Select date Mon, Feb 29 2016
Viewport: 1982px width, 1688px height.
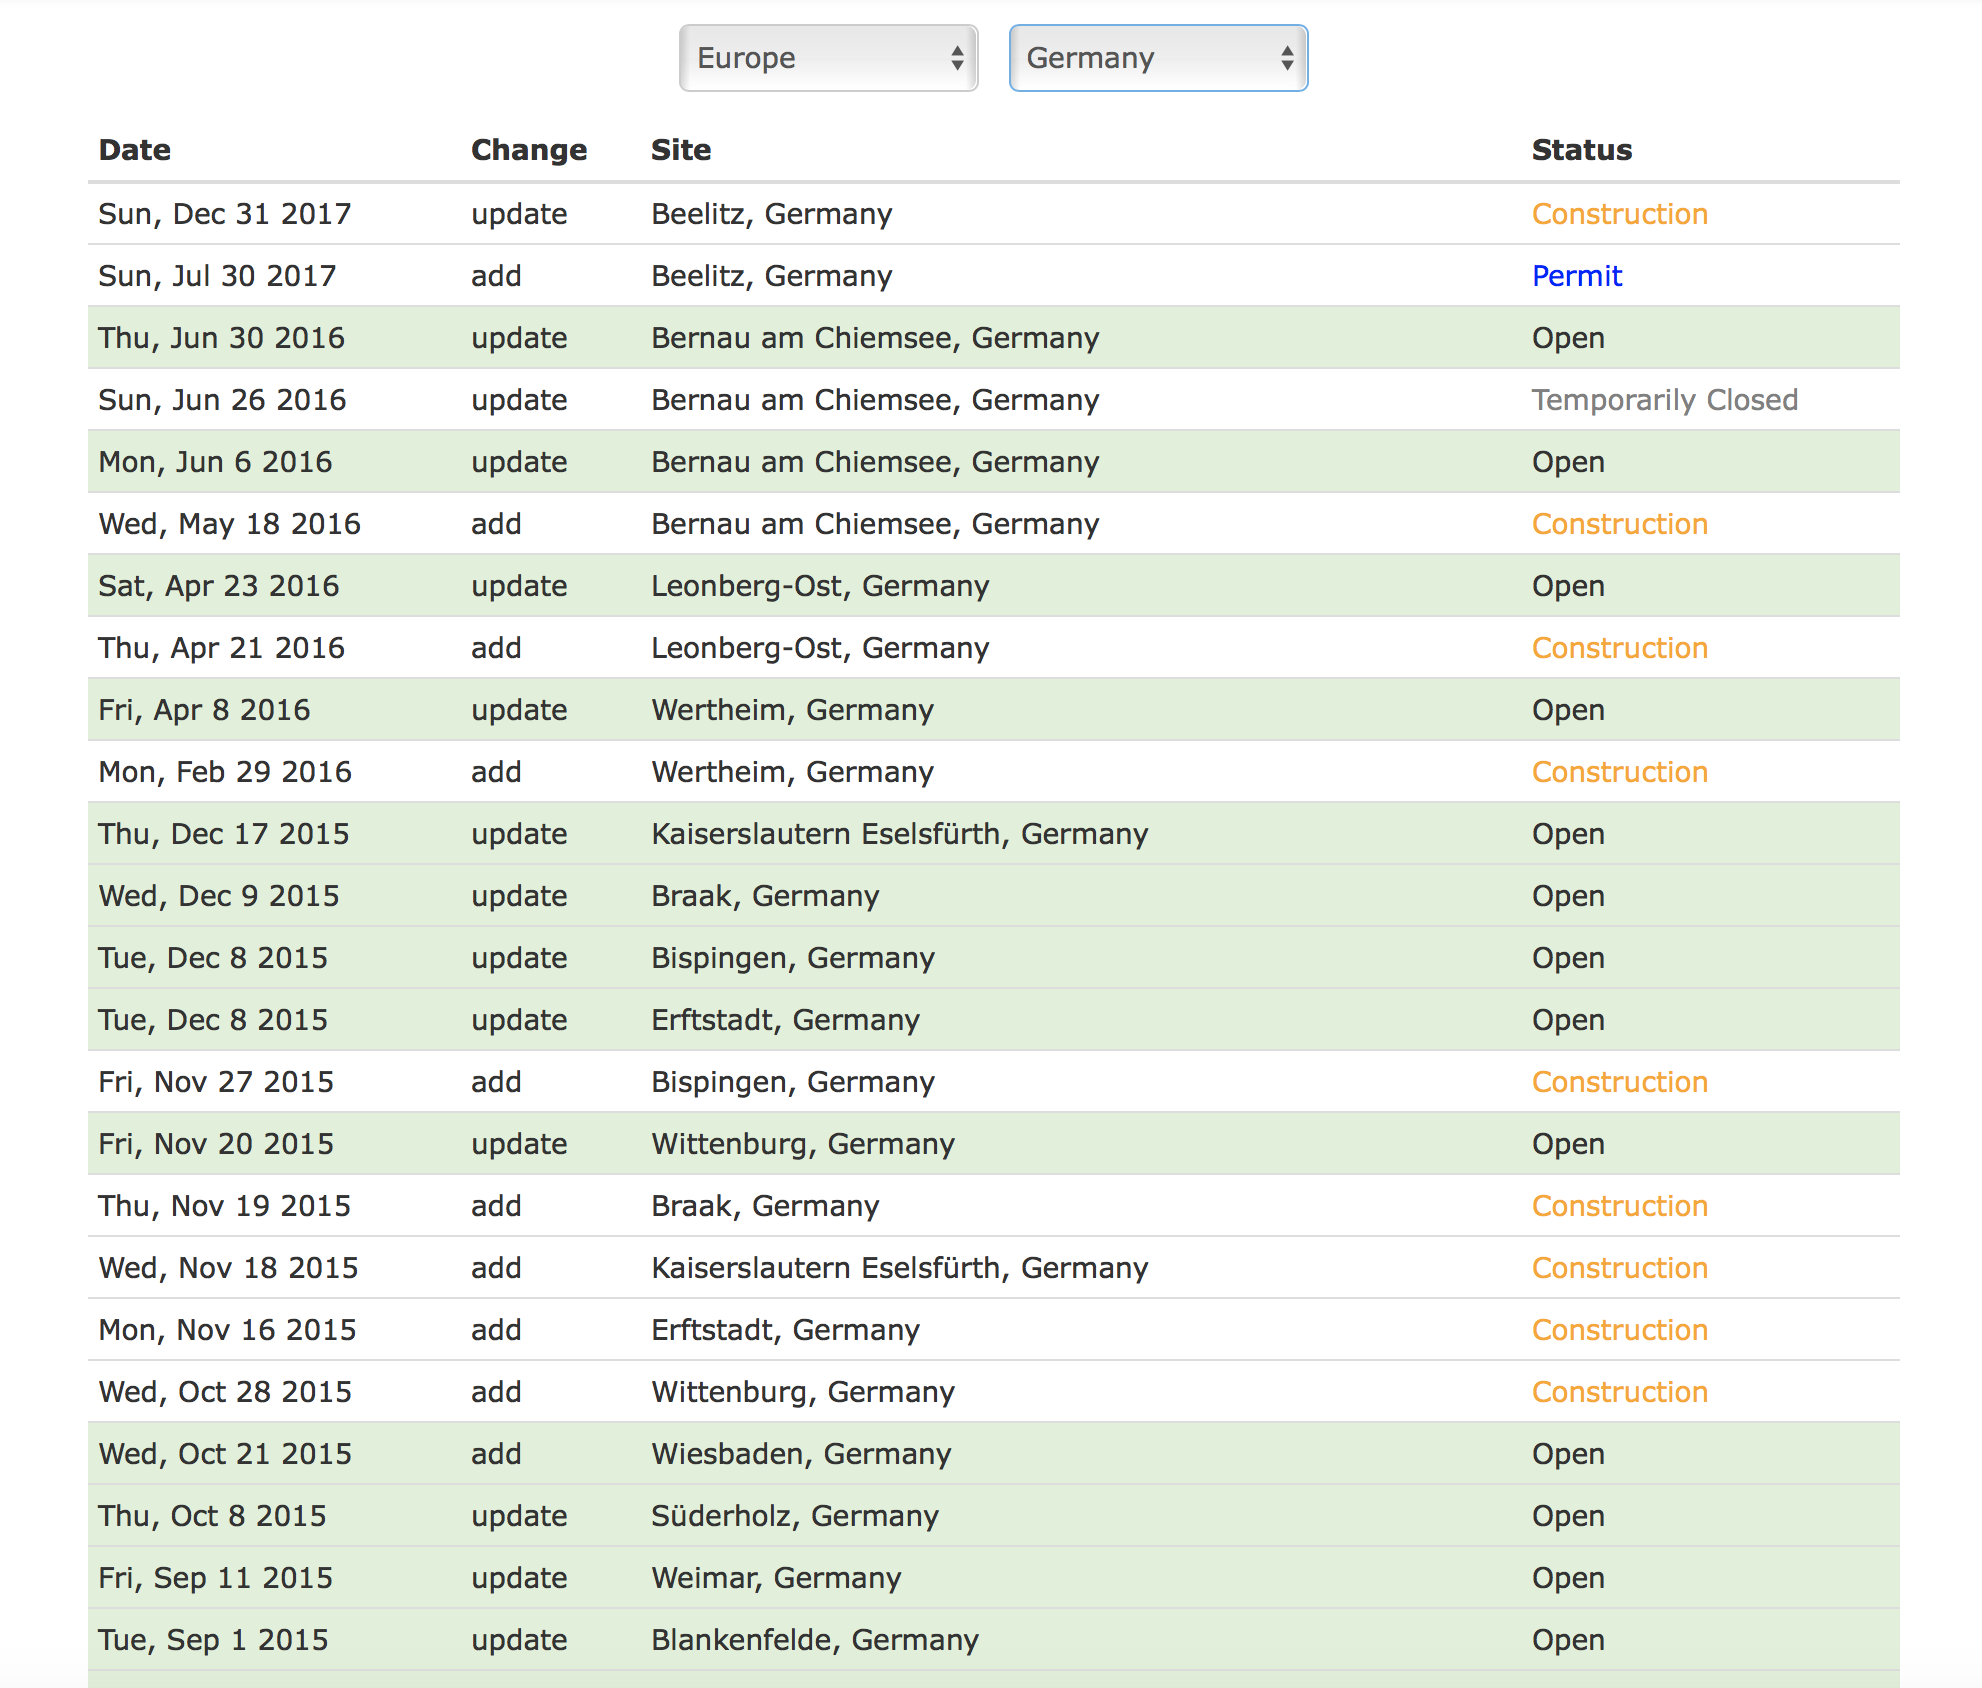225,772
